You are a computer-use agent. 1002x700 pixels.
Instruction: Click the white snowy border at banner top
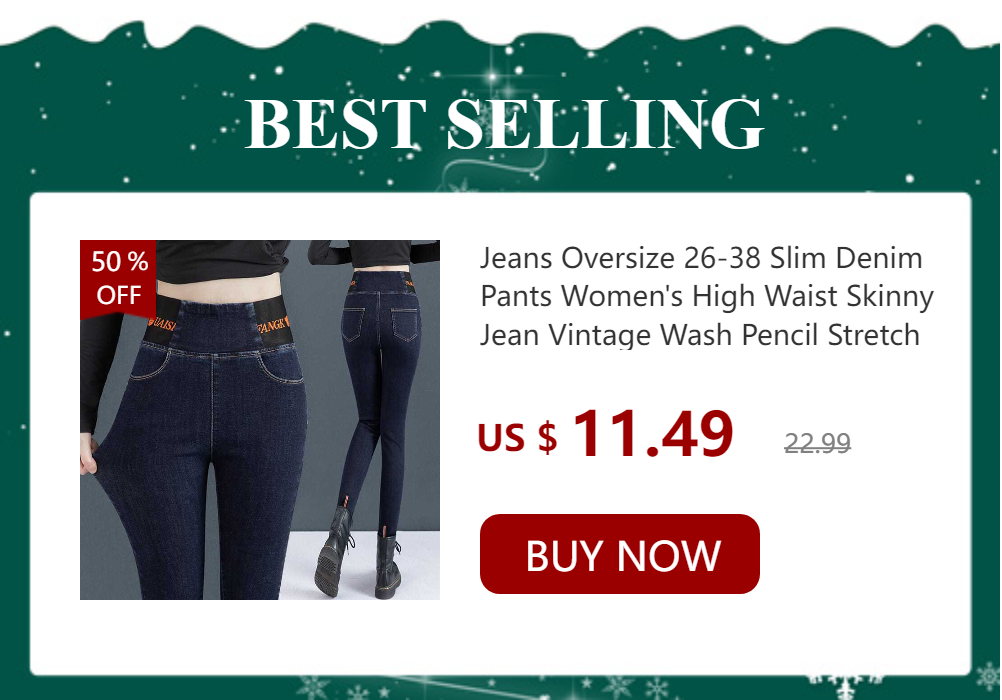(501, 22)
